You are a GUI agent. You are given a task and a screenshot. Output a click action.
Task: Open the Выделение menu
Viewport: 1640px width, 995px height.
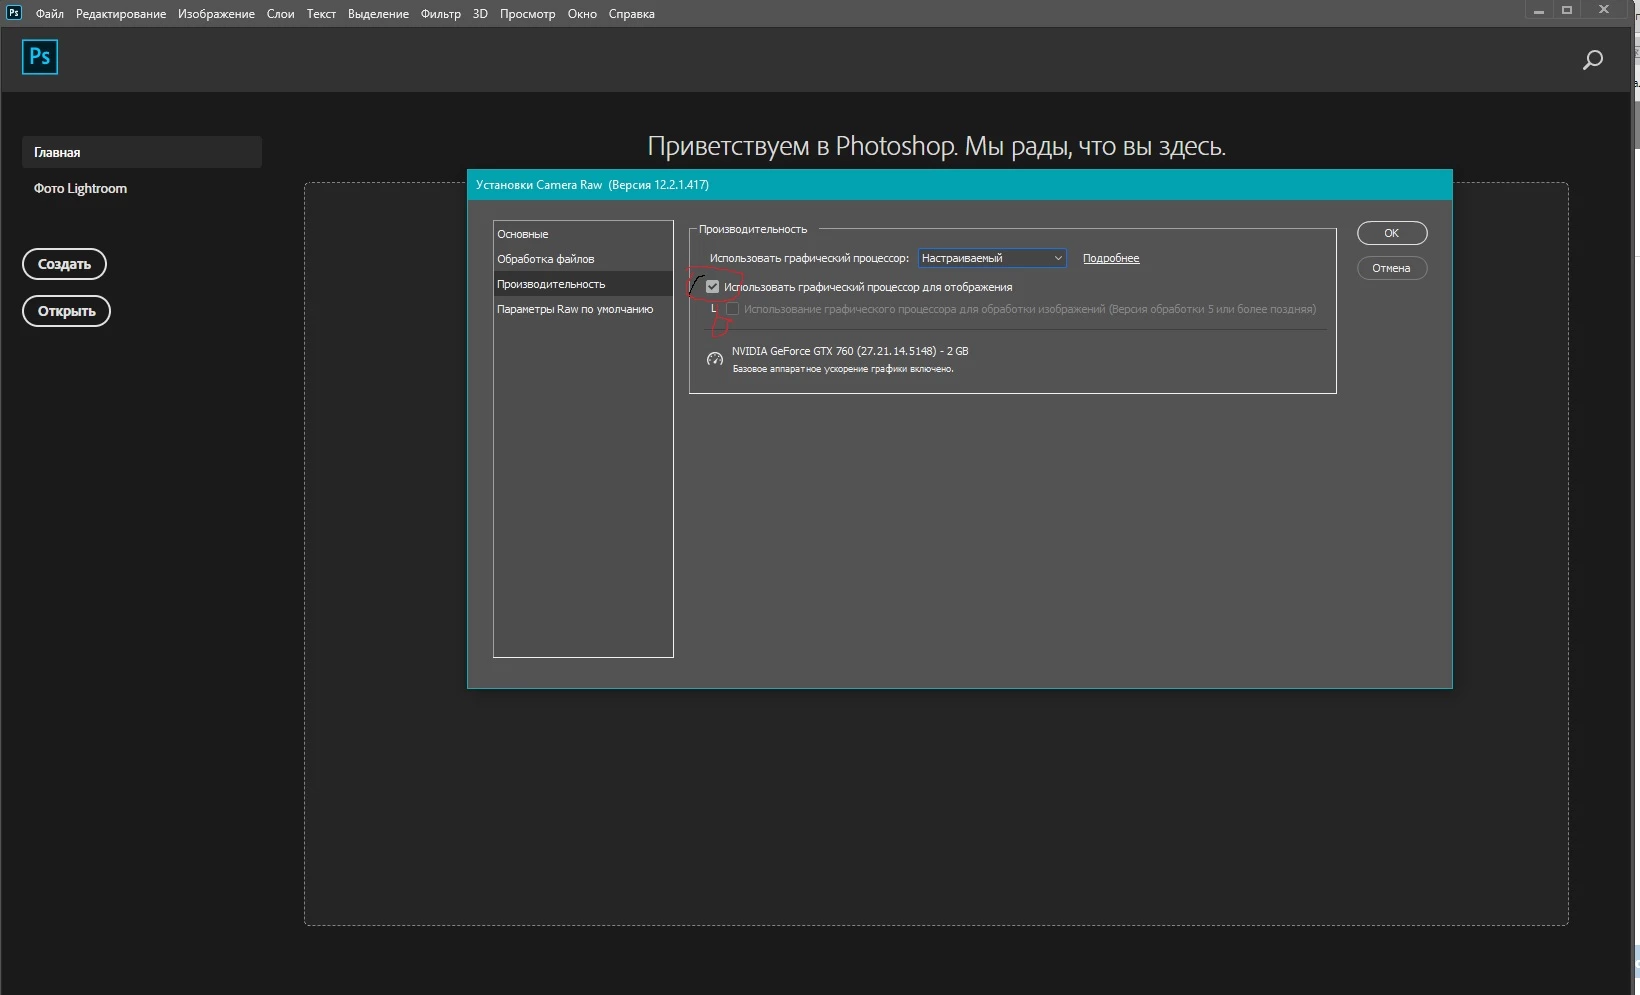click(x=378, y=14)
